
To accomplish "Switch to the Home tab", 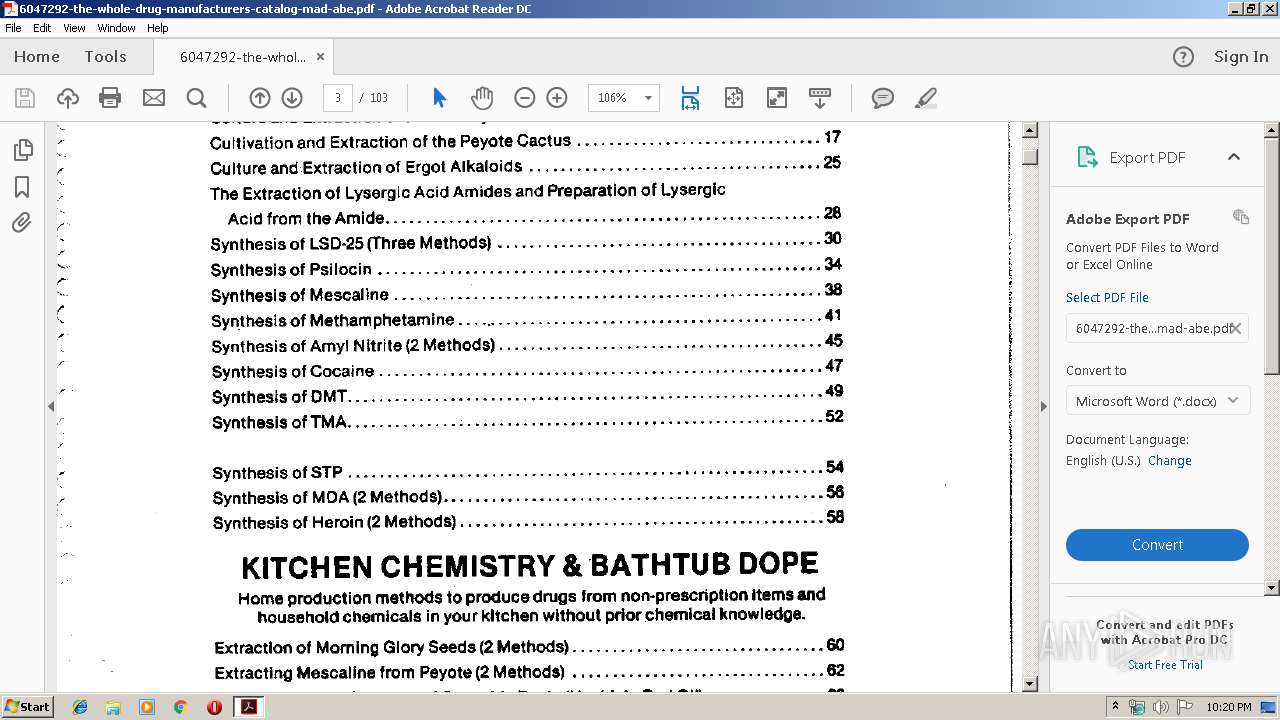I will tap(37, 57).
